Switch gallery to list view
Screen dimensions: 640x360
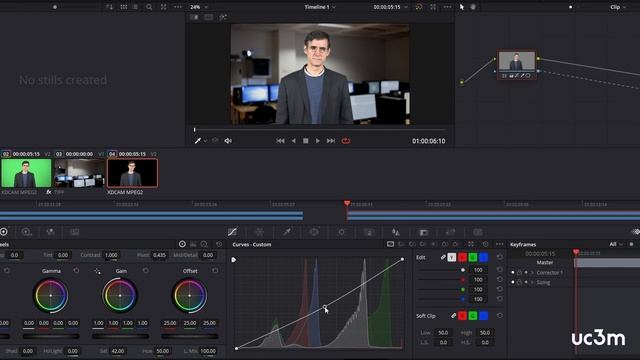[135, 7]
